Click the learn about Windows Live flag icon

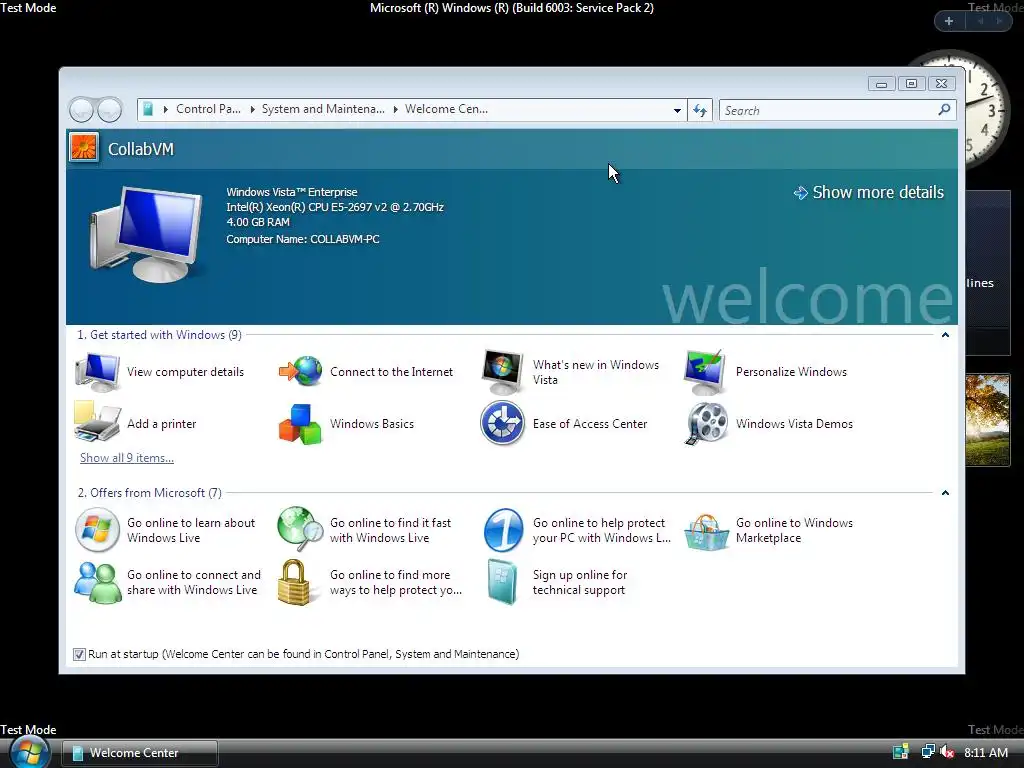tap(97, 530)
